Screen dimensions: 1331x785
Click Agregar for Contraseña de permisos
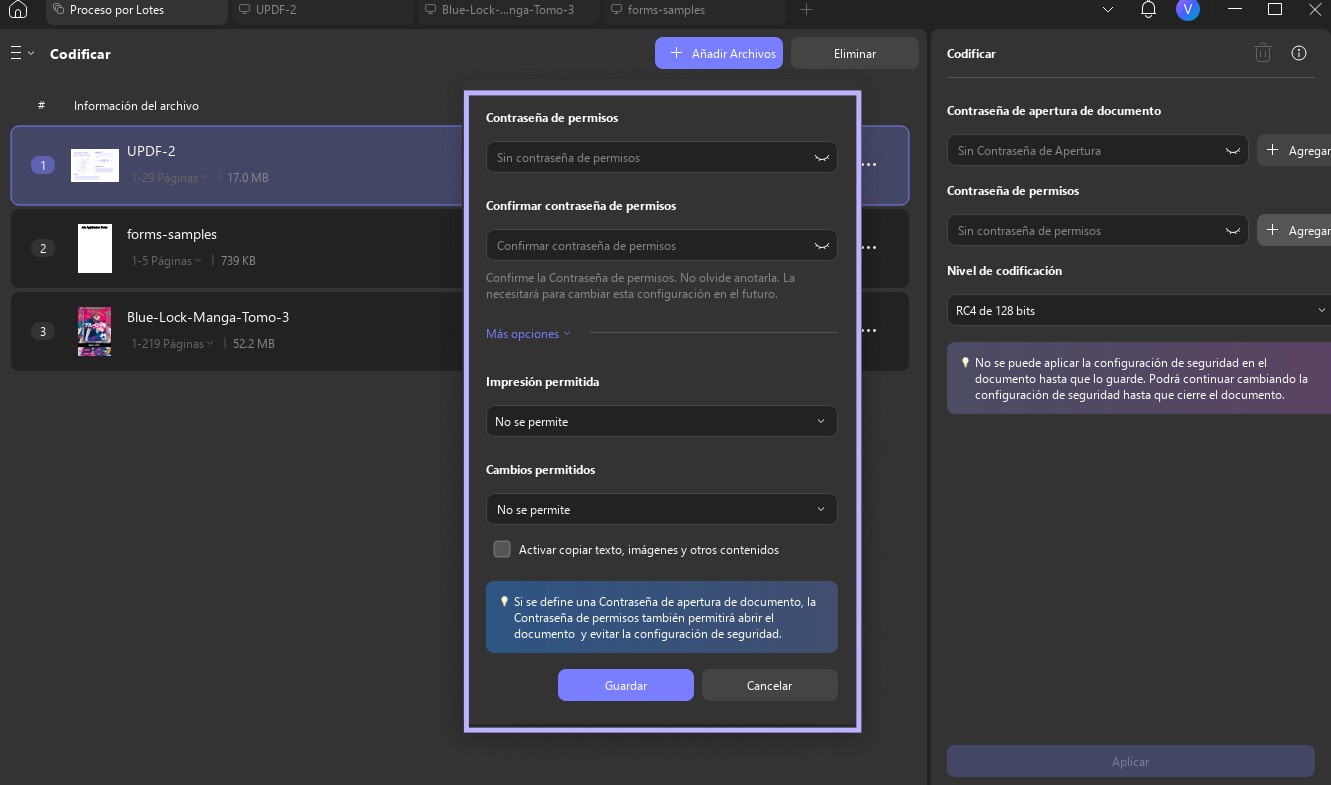pyautogui.click(x=1294, y=230)
